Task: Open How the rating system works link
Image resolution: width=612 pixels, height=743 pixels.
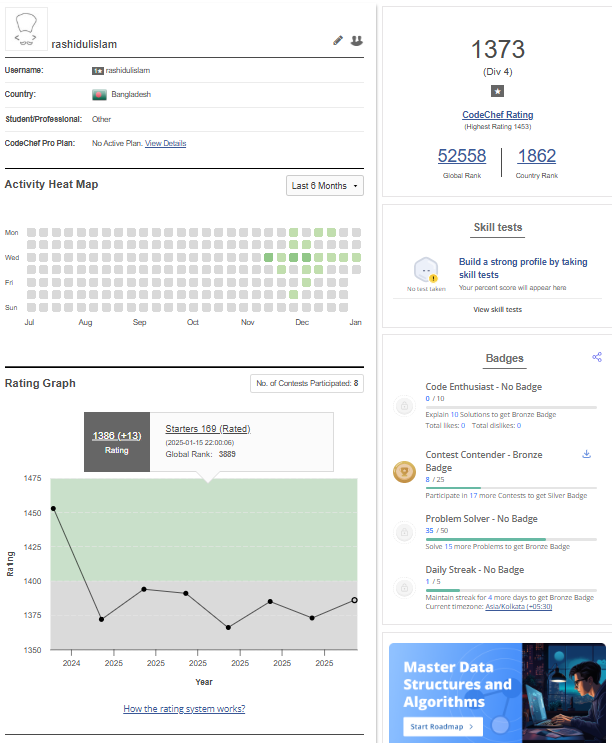Action: (x=184, y=709)
